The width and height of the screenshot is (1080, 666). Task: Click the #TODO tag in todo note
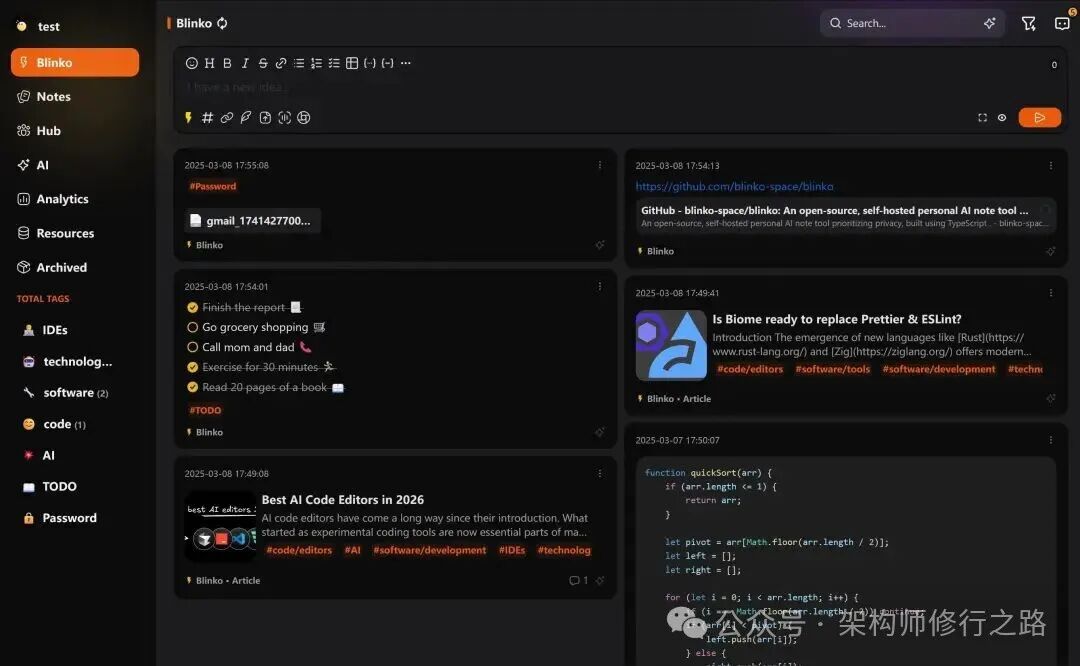[x=205, y=410]
